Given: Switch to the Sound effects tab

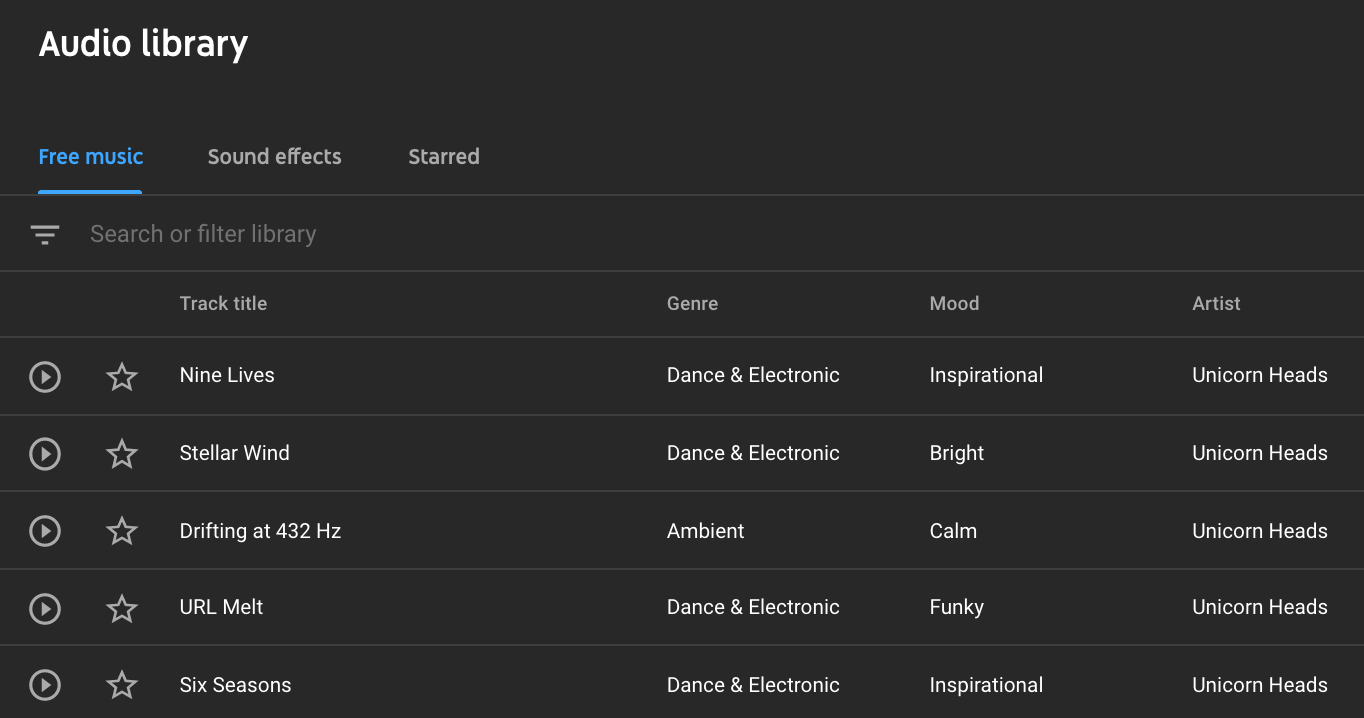Looking at the screenshot, I should (274, 157).
